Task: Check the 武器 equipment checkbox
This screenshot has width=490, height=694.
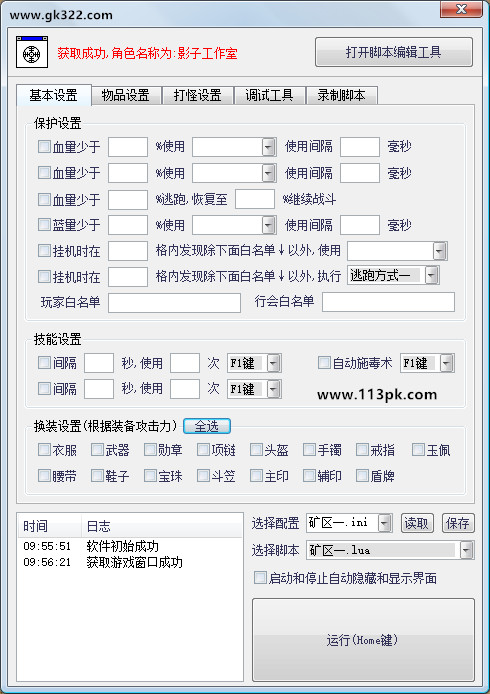Action: (97, 450)
